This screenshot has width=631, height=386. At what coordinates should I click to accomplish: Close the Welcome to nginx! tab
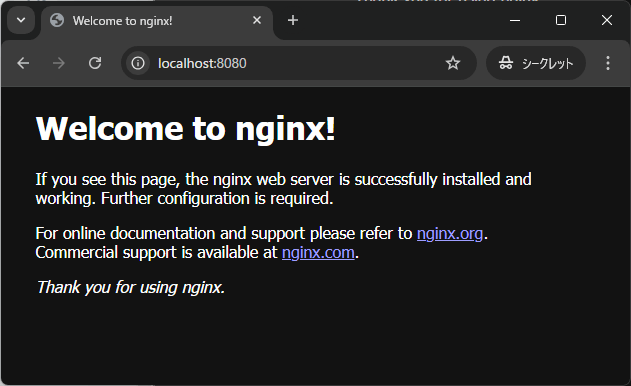[257, 20]
